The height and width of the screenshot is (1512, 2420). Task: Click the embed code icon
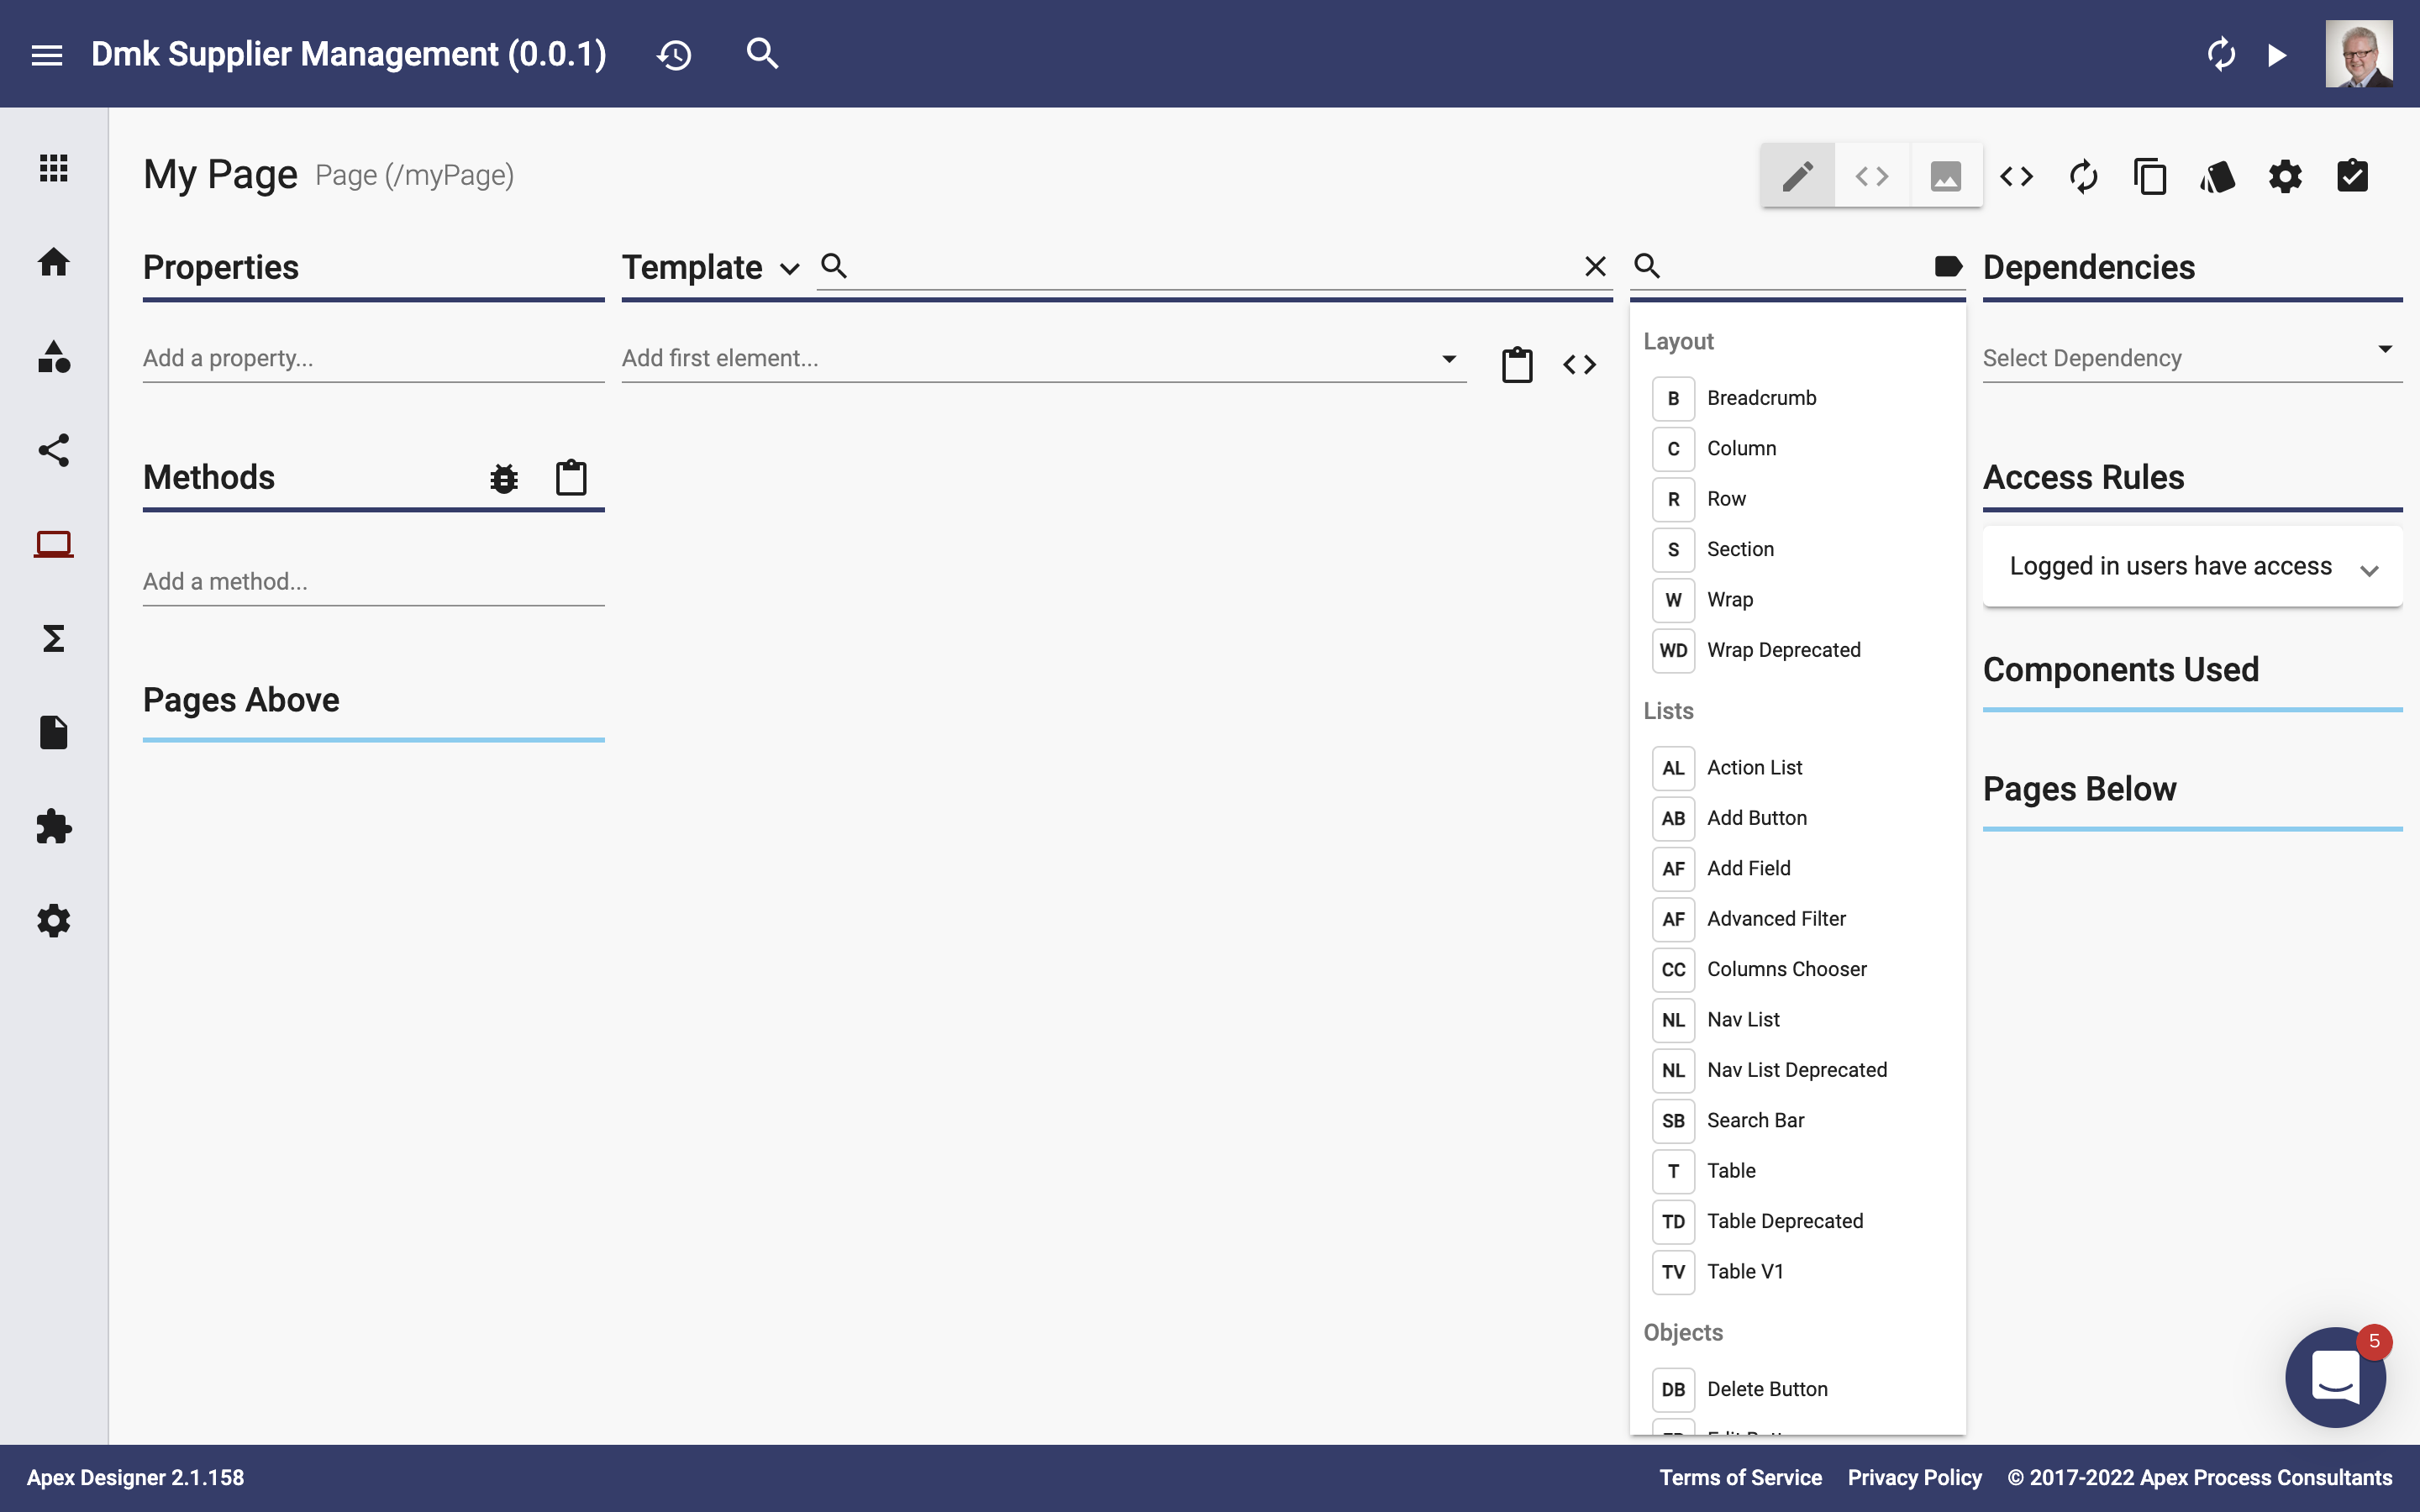point(2014,174)
